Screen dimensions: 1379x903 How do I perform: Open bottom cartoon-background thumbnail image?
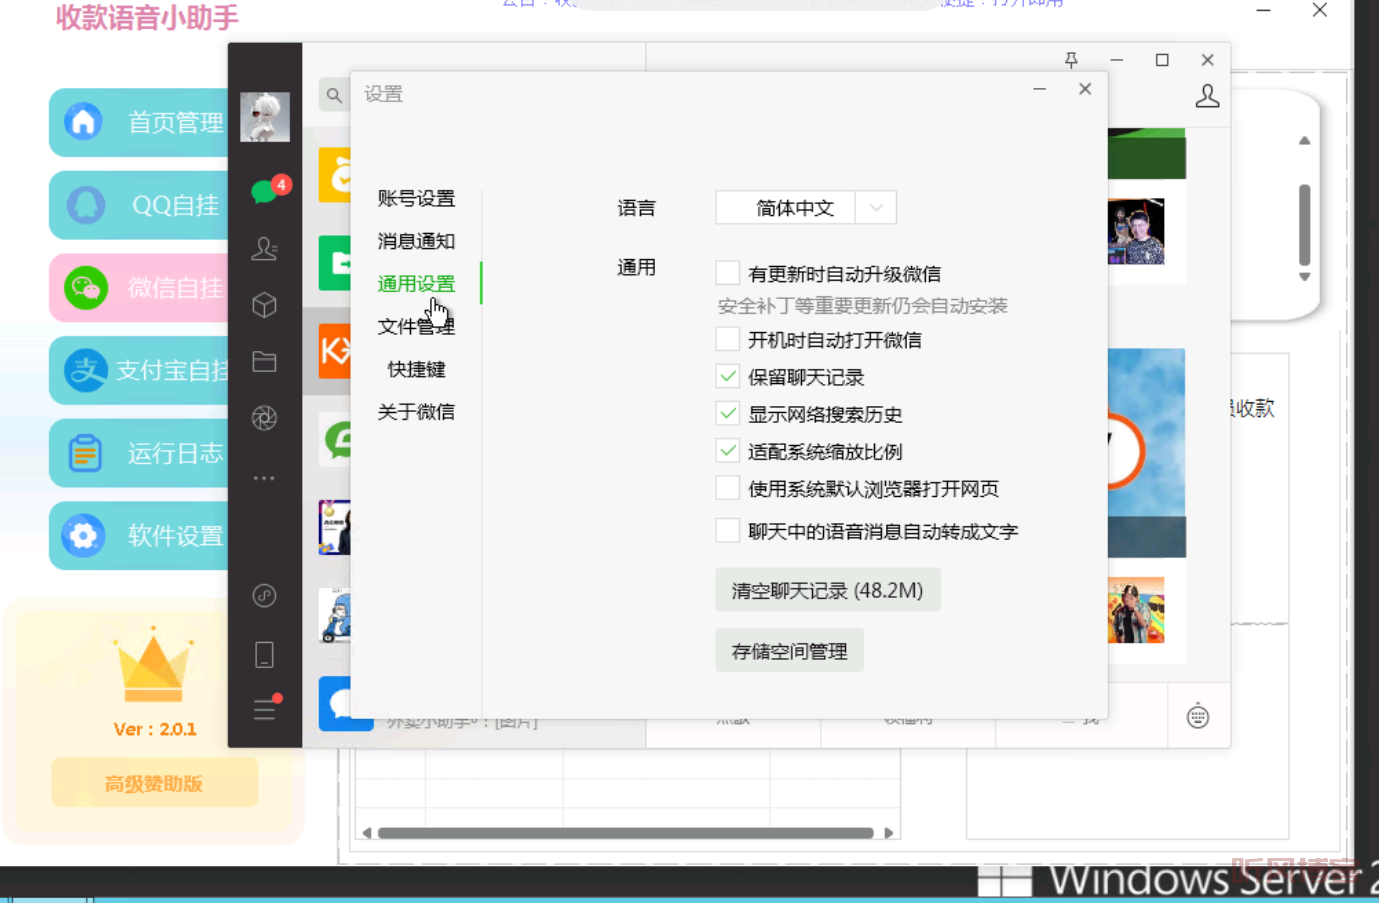[x=1136, y=610]
